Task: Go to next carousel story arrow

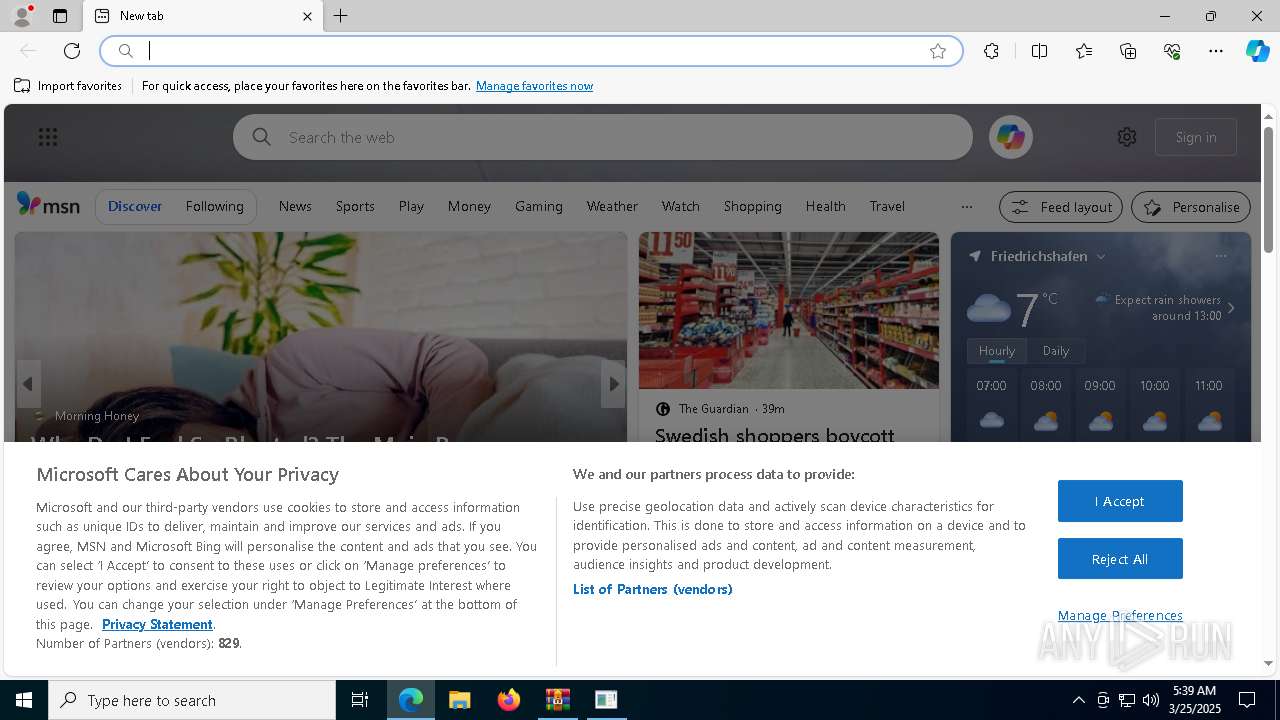Action: (x=613, y=384)
